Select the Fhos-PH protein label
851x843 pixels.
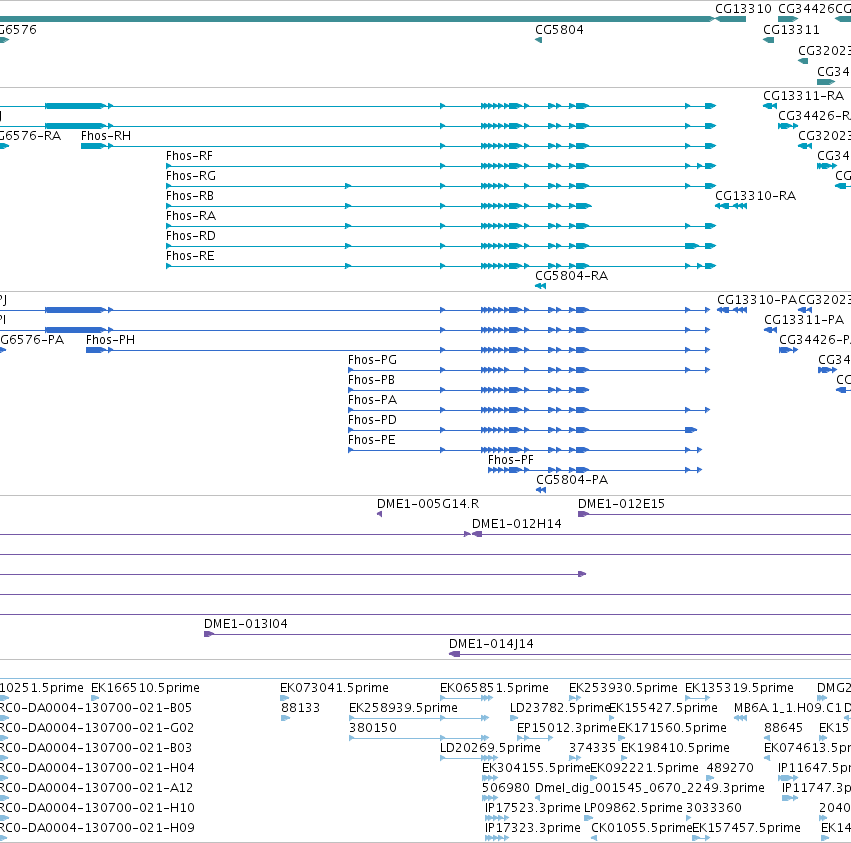(x=110, y=340)
